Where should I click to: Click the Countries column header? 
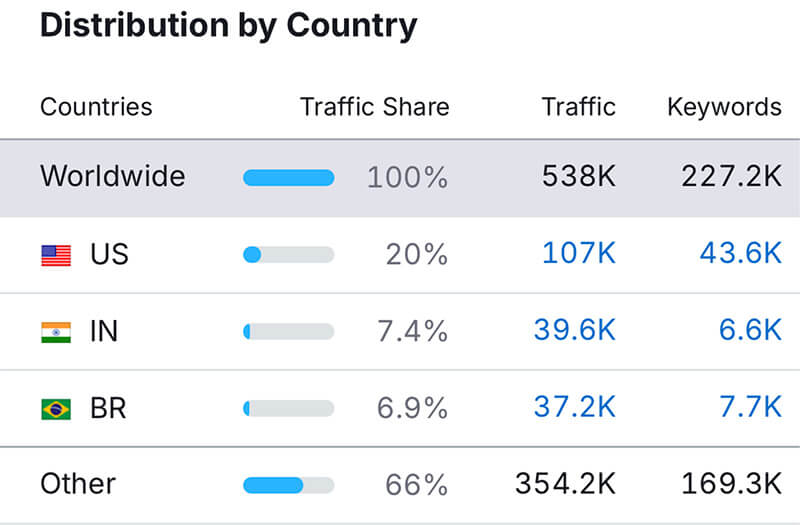point(96,107)
